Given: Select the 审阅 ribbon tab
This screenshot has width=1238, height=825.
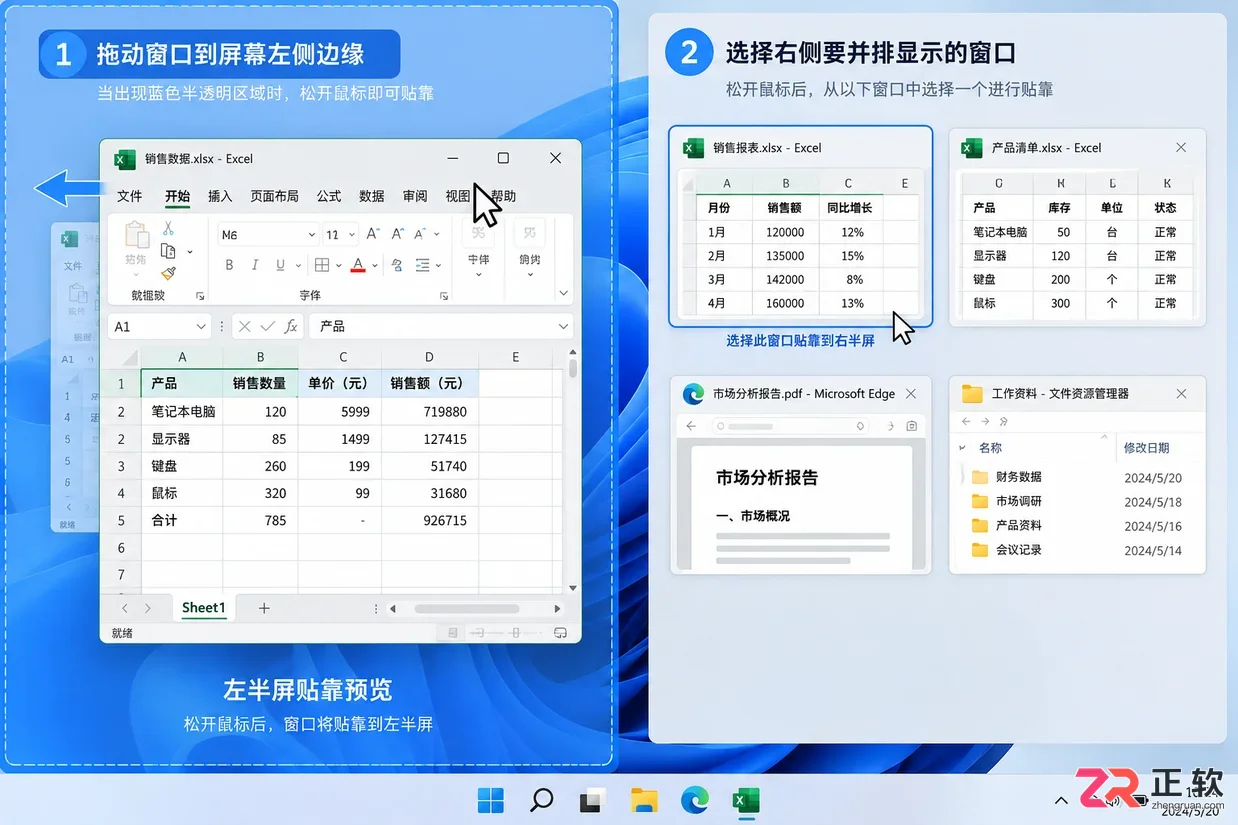Looking at the screenshot, I should 415,196.
